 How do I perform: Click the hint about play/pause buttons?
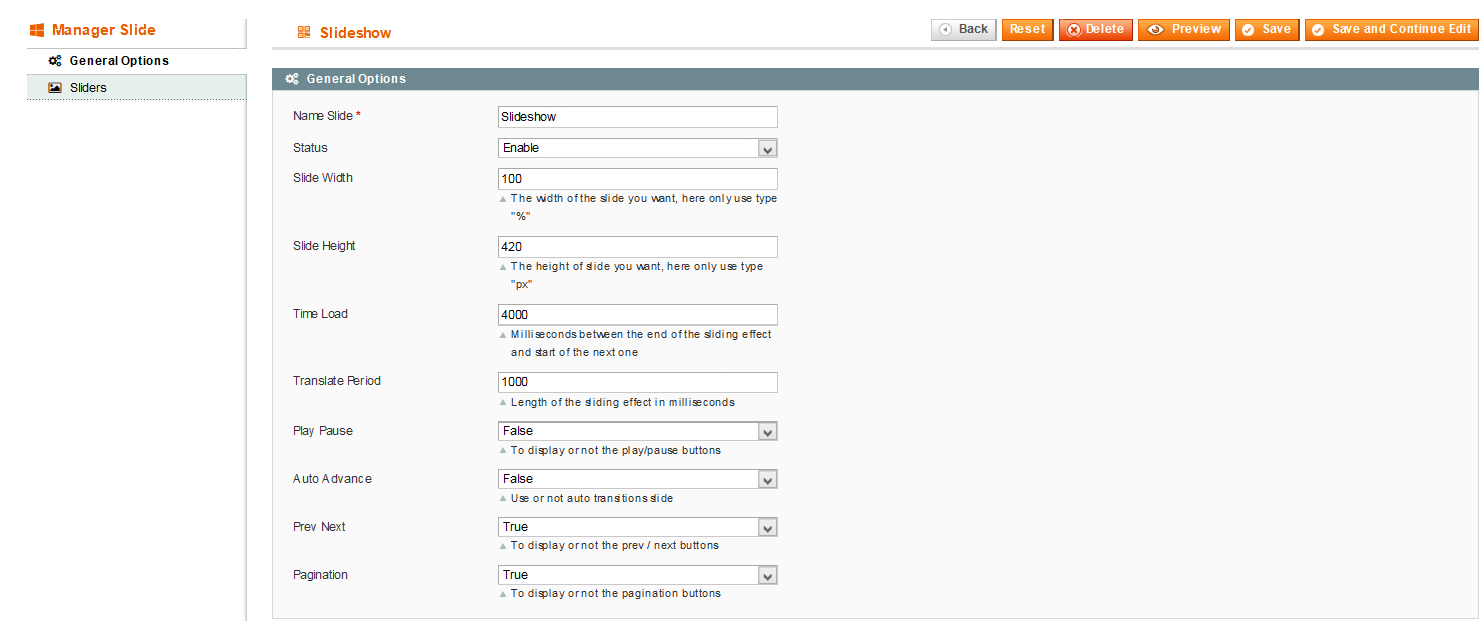(x=615, y=450)
